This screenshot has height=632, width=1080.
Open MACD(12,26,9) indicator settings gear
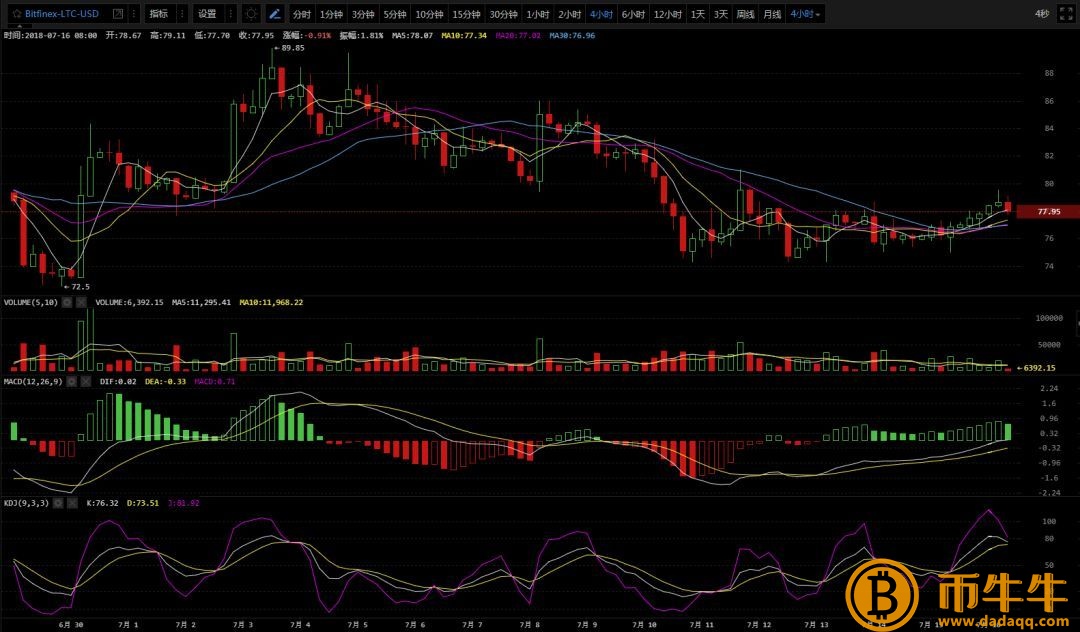[72, 381]
